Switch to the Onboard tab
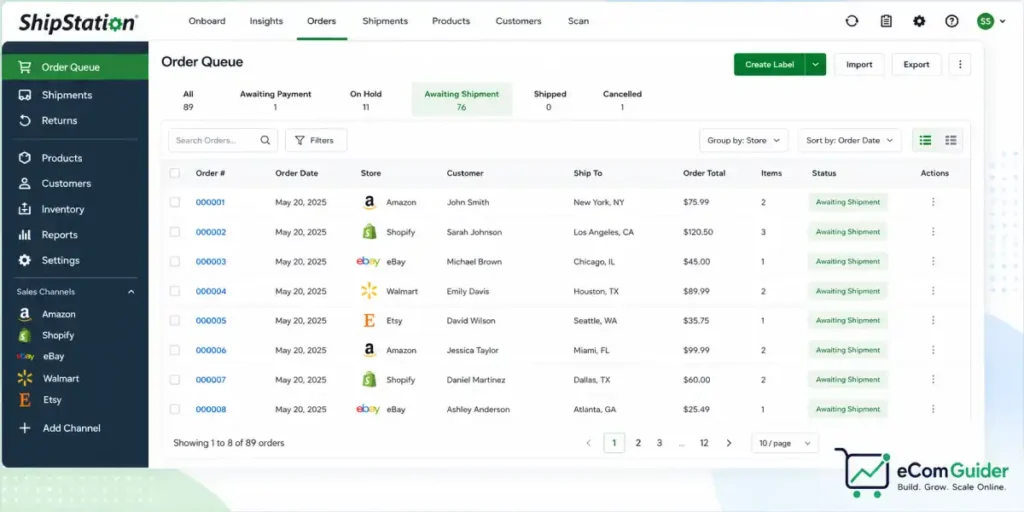This screenshot has height=512, width=1024. [x=207, y=21]
